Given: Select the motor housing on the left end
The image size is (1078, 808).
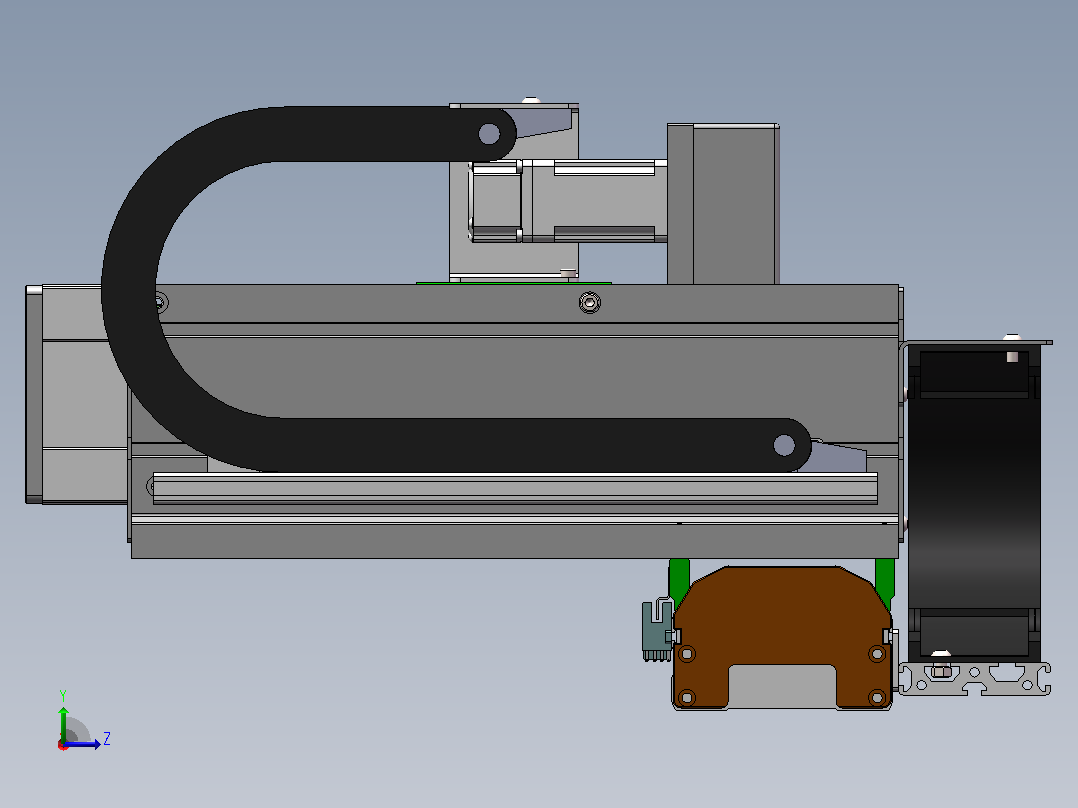Looking at the screenshot, I should pos(77,394).
